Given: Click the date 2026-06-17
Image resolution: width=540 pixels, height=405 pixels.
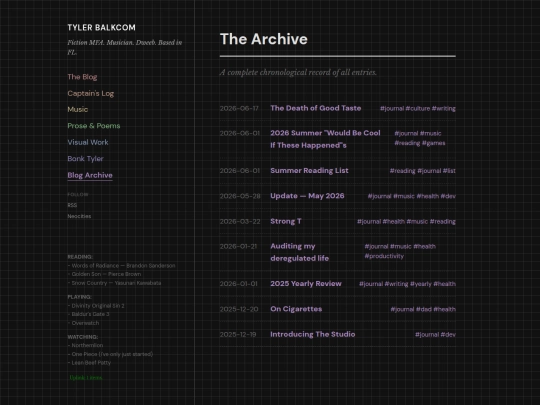Looking at the screenshot, I should (239, 108).
